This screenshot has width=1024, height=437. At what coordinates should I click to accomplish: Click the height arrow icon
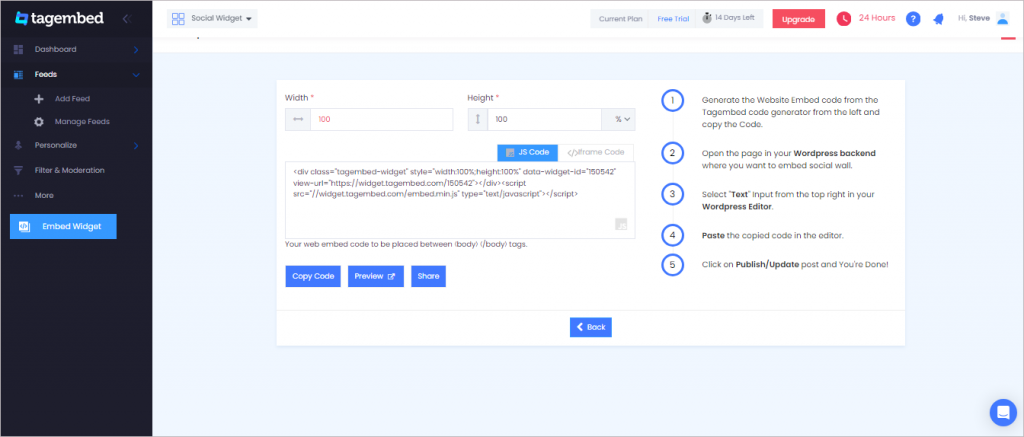point(477,120)
